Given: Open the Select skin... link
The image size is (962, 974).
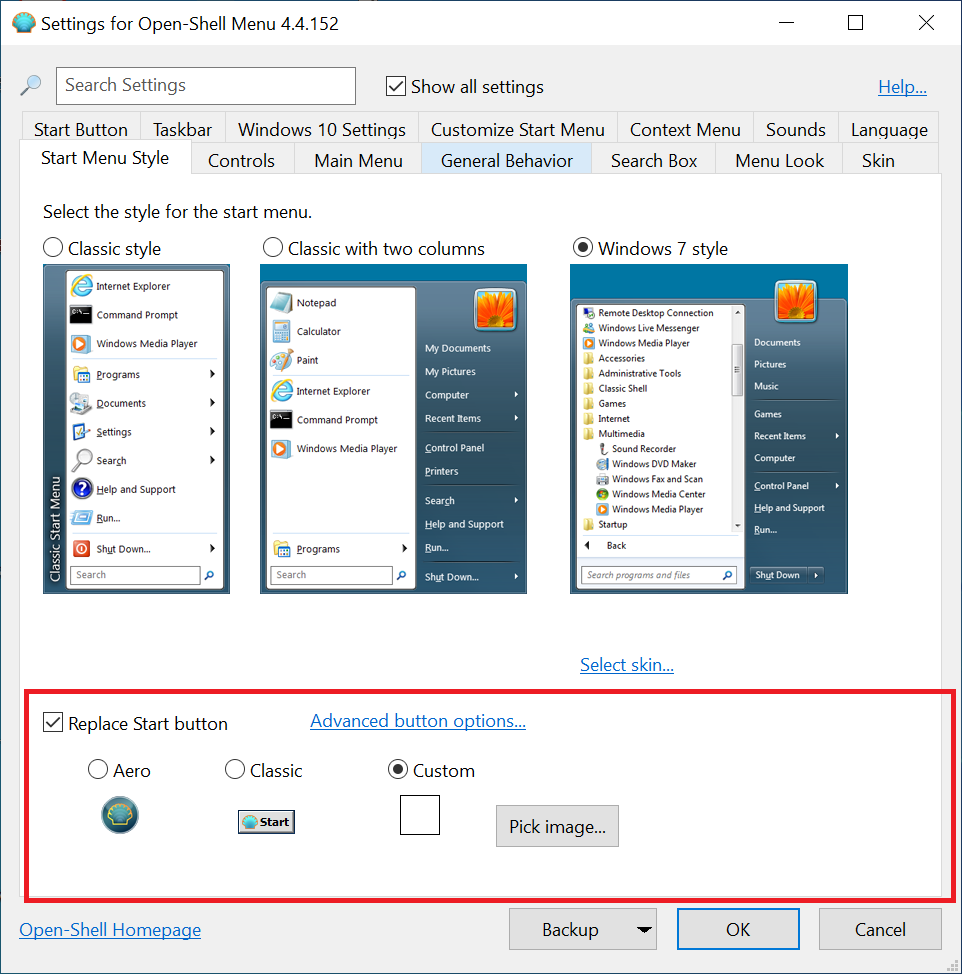Looking at the screenshot, I should pyautogui.click(x=627, y=665).
